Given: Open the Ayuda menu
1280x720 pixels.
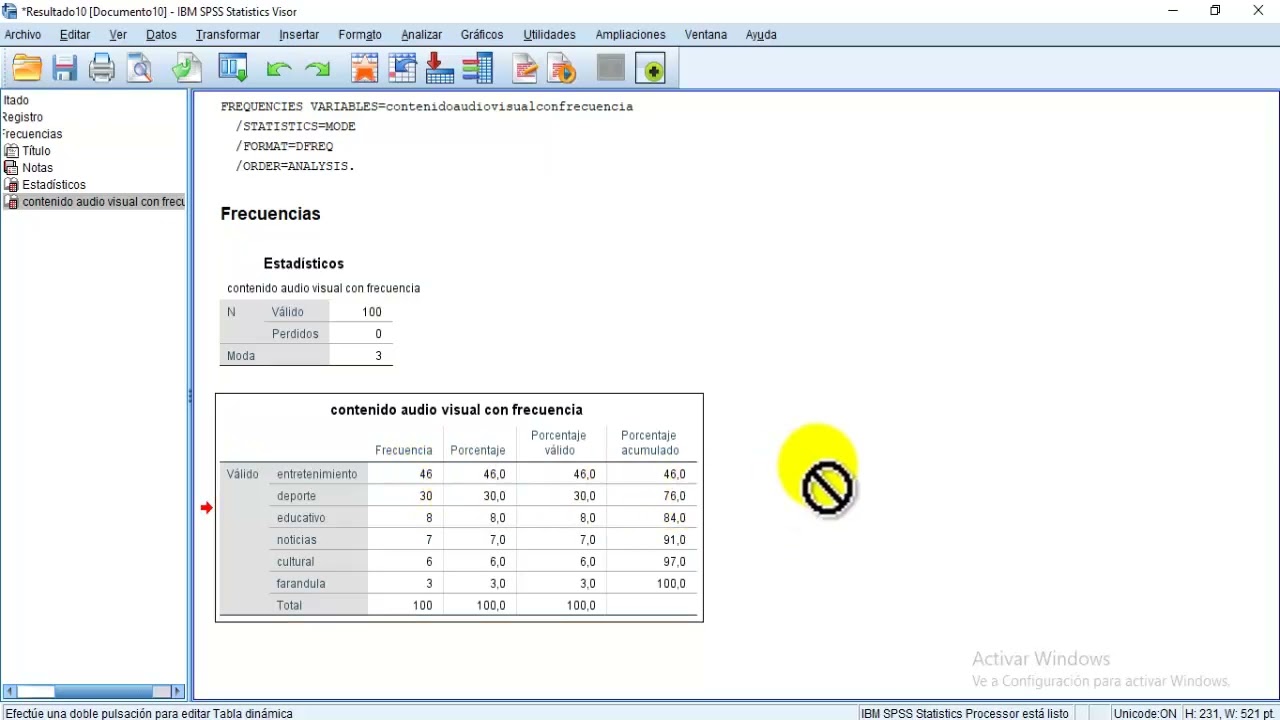Looking at the screenshot, I should [761, 34].
